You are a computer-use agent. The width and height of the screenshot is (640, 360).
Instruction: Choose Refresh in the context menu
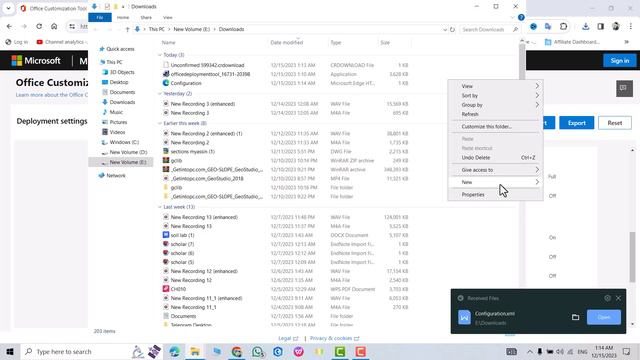[496, 114]
